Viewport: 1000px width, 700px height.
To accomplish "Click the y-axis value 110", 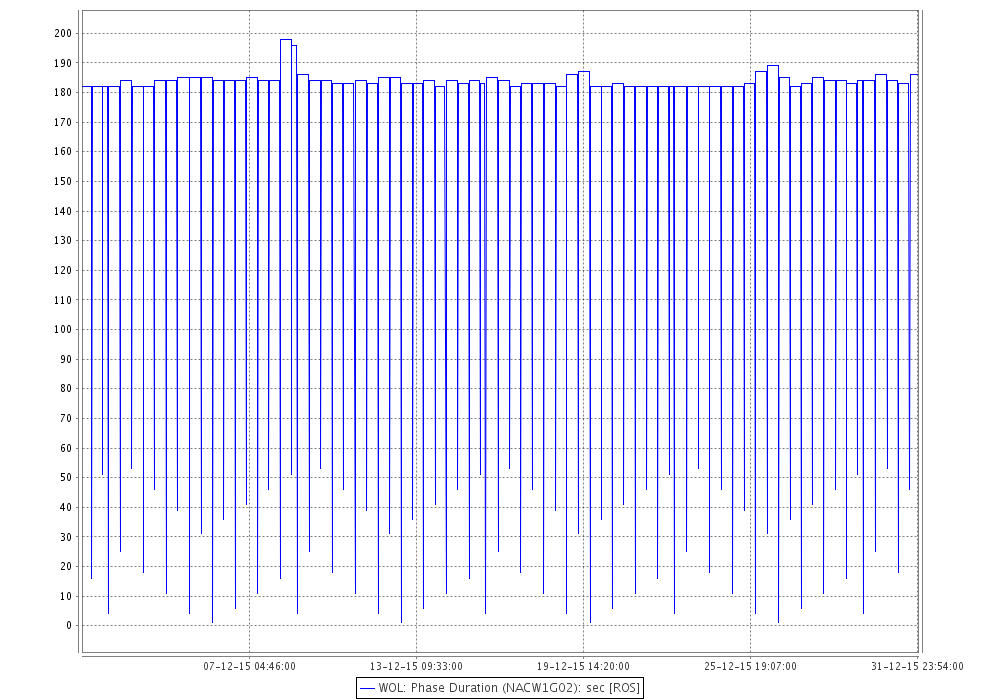I will coord(63,300).
